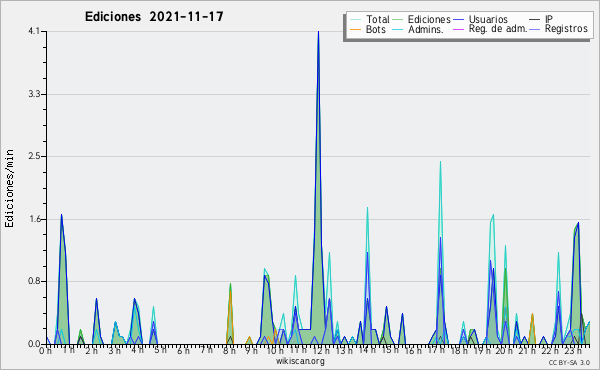The image size is (600, 370).
Task: Click the '6 h' x-axis label
Action: (183, 350)
